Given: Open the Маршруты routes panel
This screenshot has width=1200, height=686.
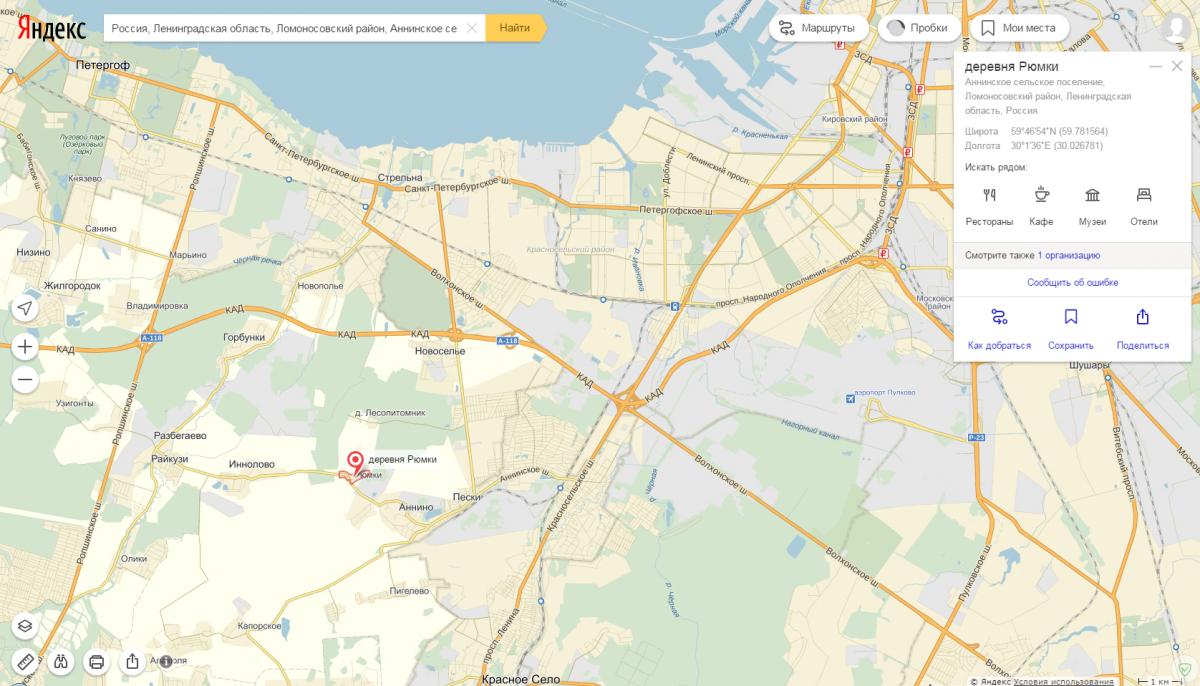Looking at the screenshot, I should tap(818, 28).
